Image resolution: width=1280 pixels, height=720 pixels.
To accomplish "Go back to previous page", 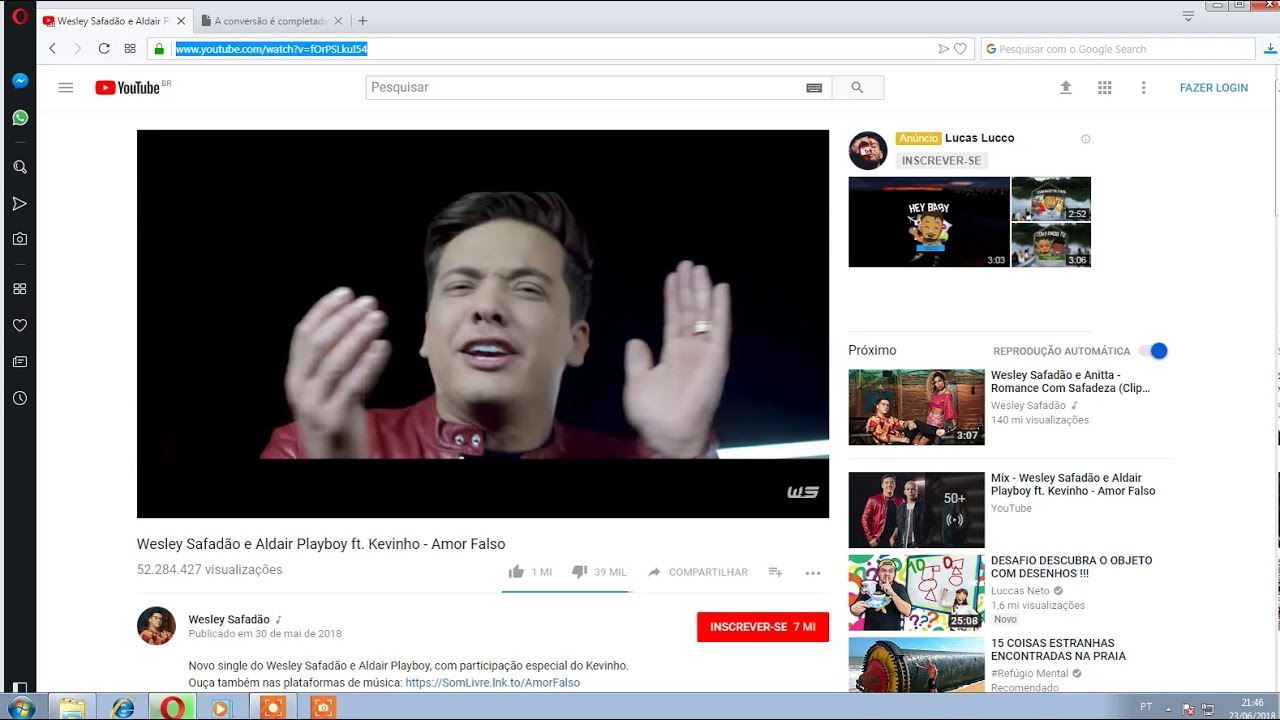I will point(53,48).
